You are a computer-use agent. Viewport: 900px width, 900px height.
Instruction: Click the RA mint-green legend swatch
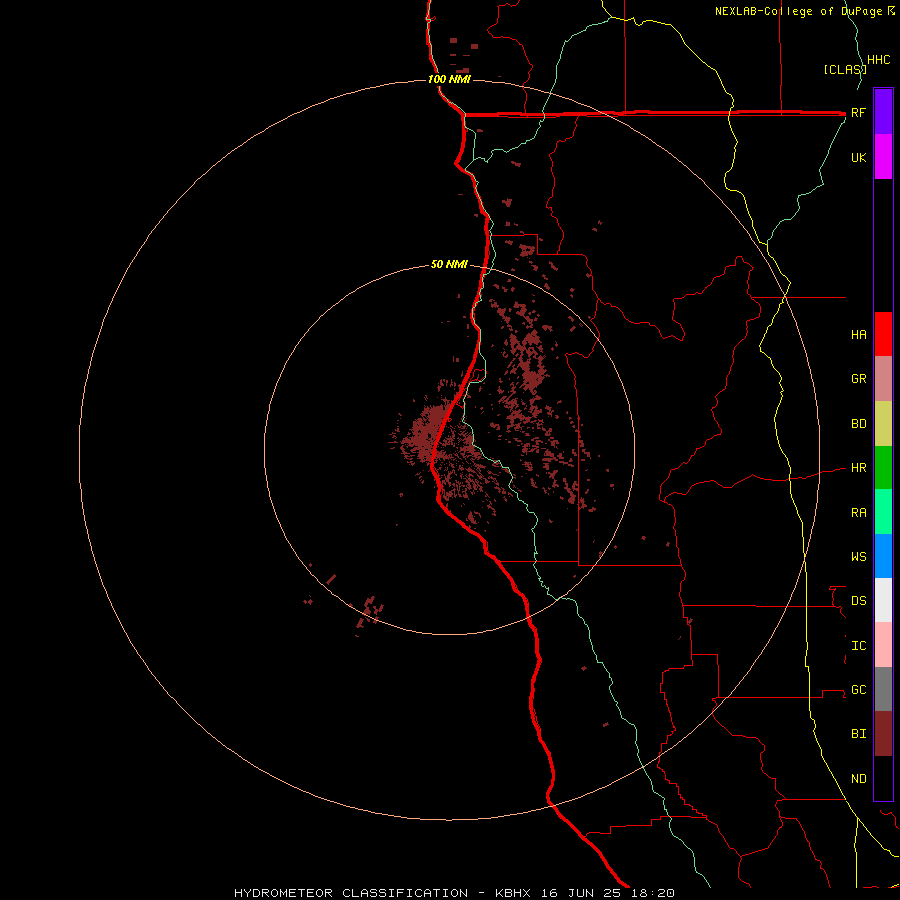click(883, 512)
